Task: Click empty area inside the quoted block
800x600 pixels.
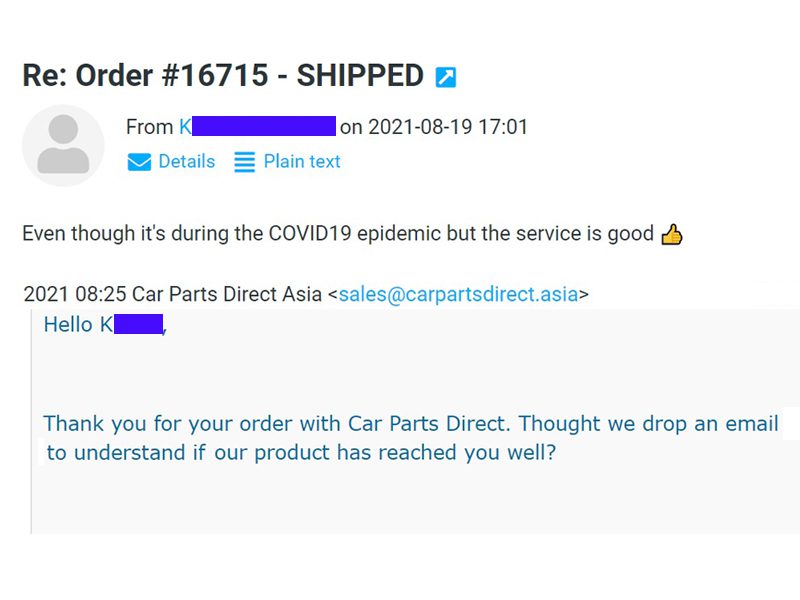Action: tap(408, 500)
